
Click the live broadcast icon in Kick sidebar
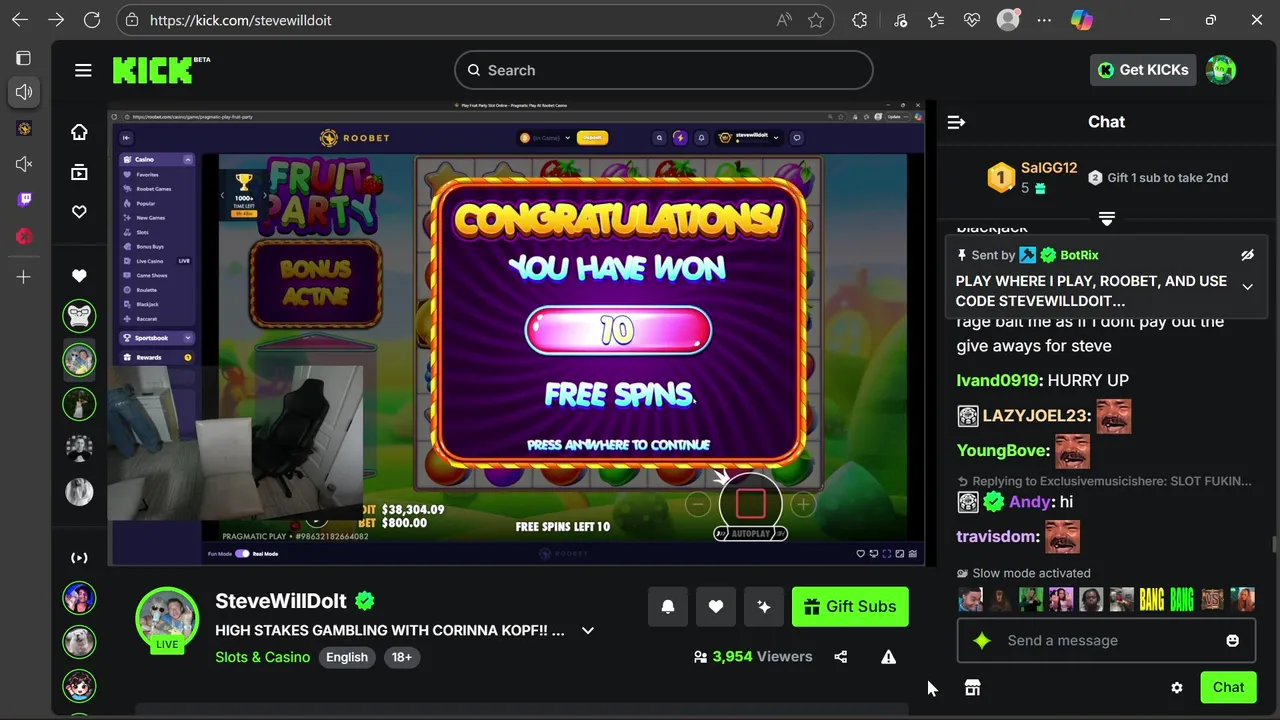[79, 558]
